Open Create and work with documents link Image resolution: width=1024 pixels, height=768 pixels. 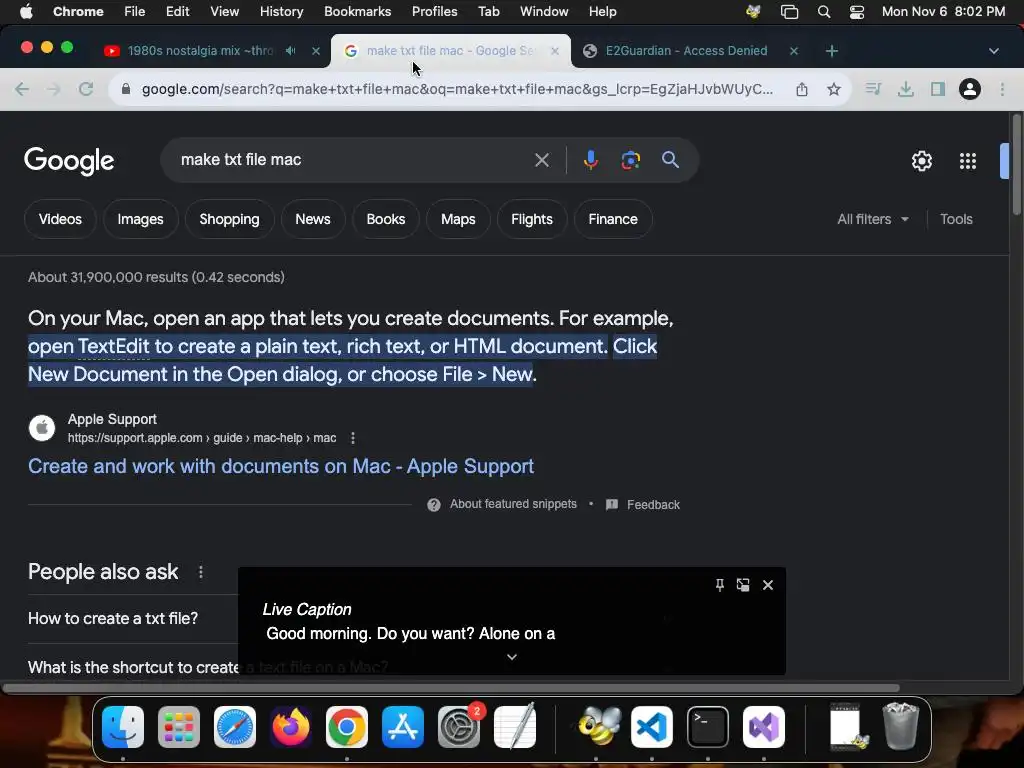point(281,466)
